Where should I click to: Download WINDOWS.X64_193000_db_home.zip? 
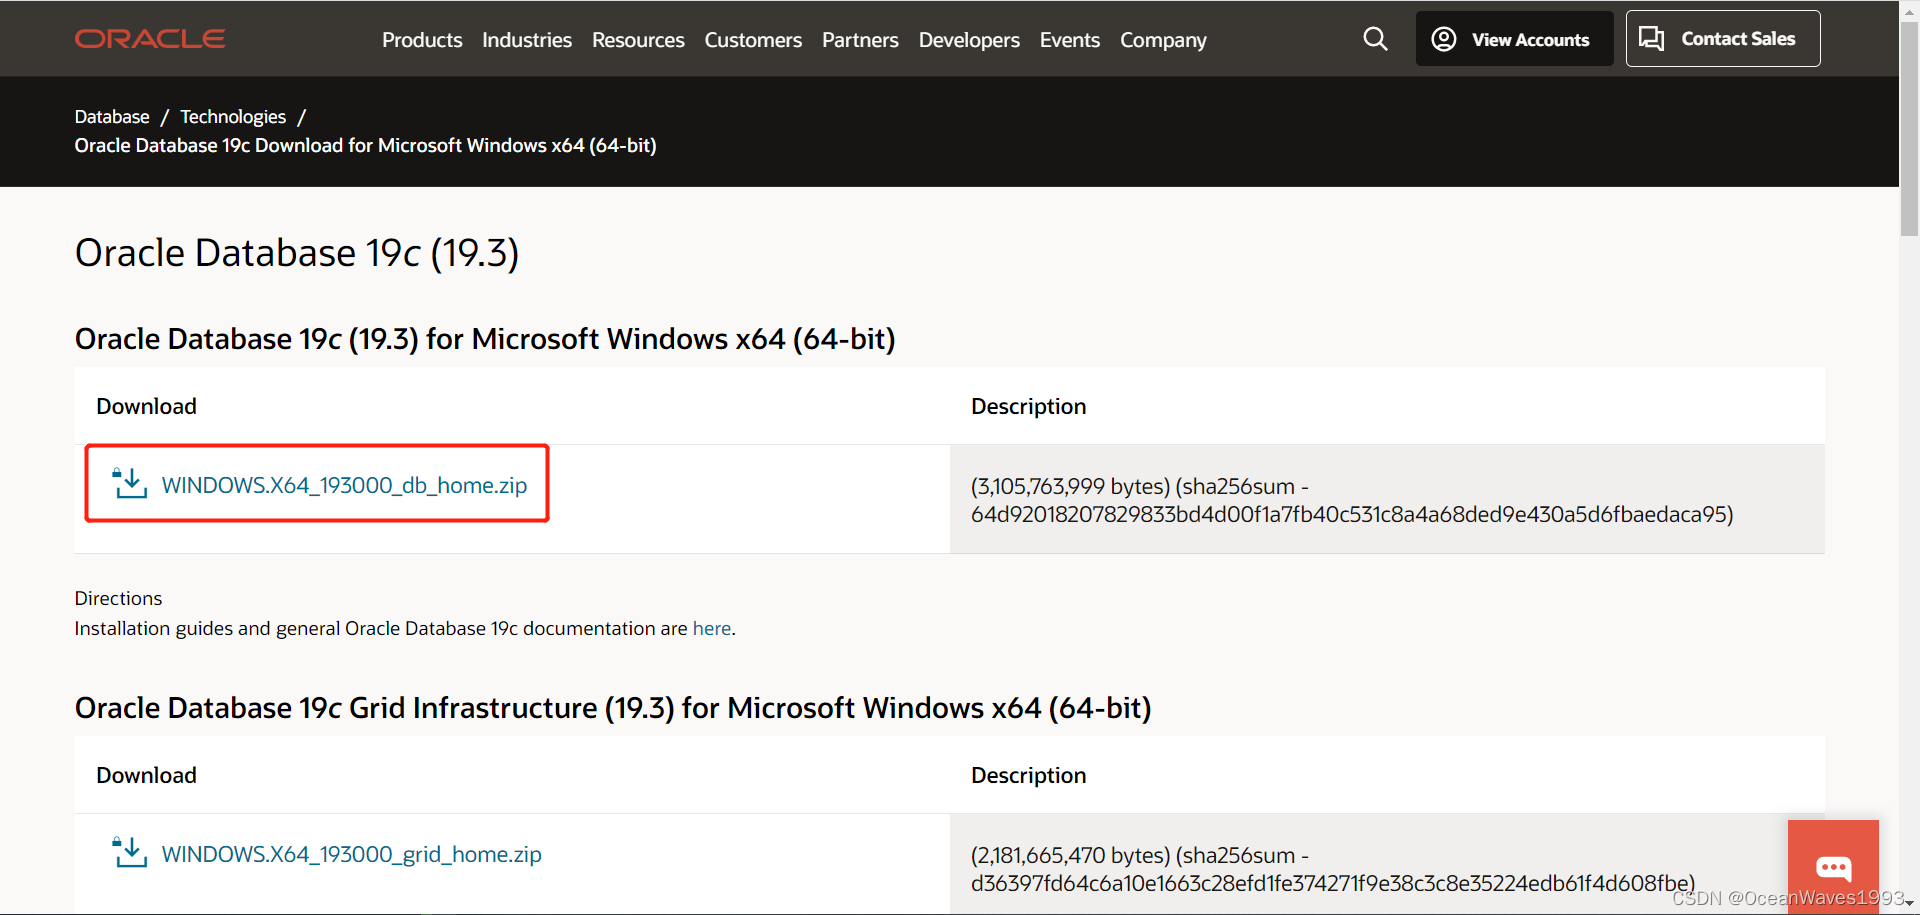(344, 485)
